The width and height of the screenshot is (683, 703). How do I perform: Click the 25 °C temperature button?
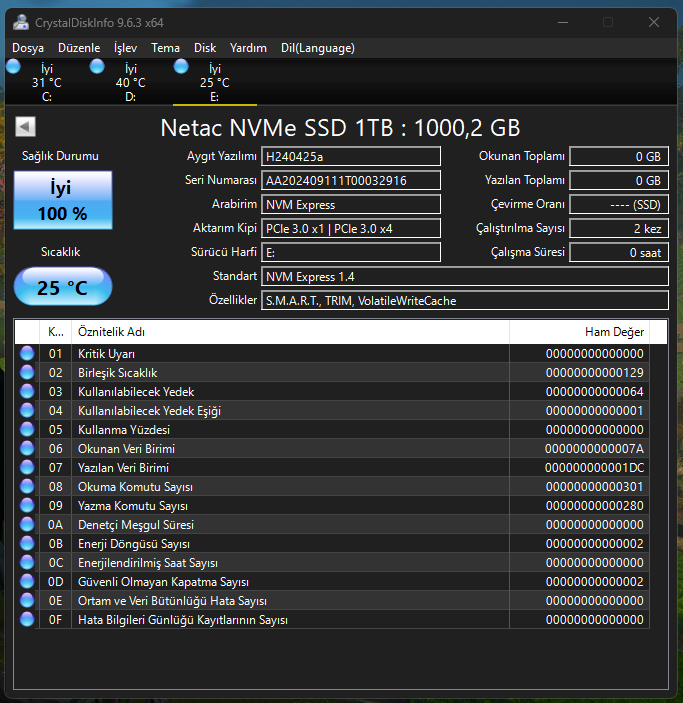63,286
